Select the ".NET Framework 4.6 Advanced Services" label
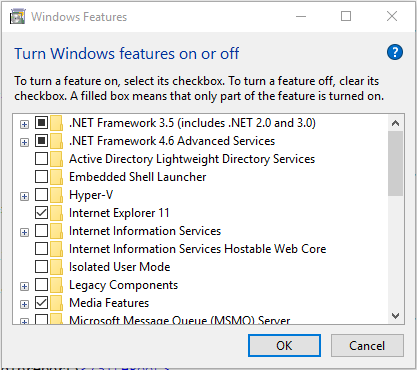Screen dimensions: 417x370 [172, 141]
